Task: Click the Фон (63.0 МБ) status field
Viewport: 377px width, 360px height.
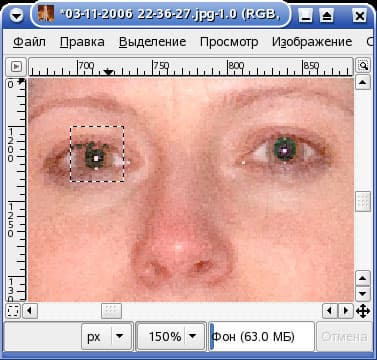Action: click(x=262, y=336)
